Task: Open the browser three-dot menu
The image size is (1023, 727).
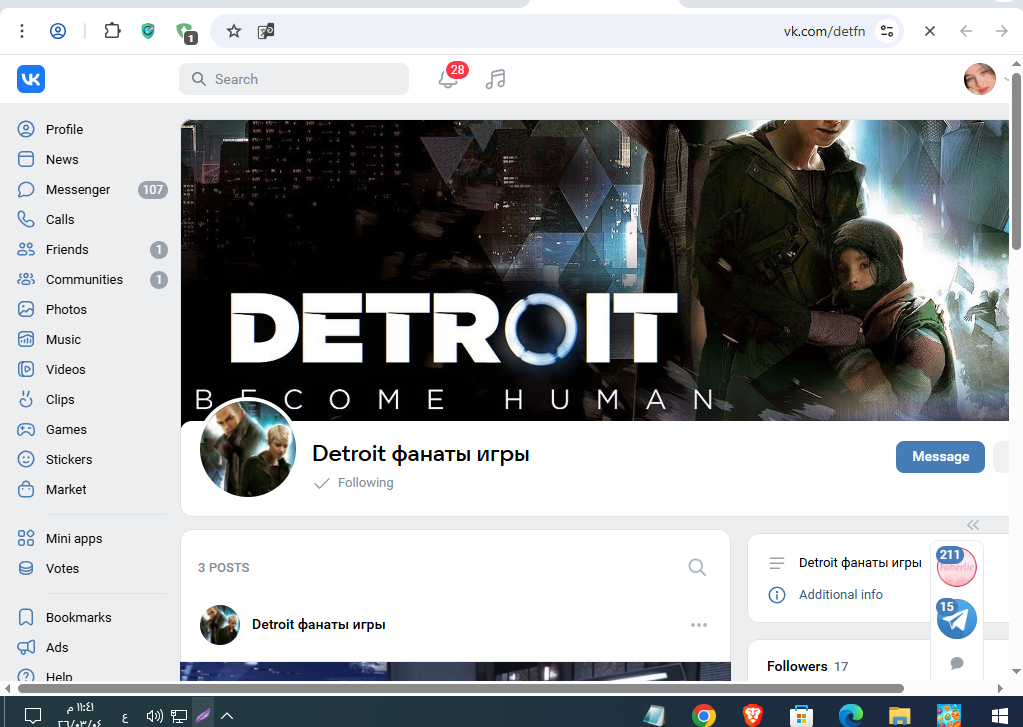Action: pos(22,31)
